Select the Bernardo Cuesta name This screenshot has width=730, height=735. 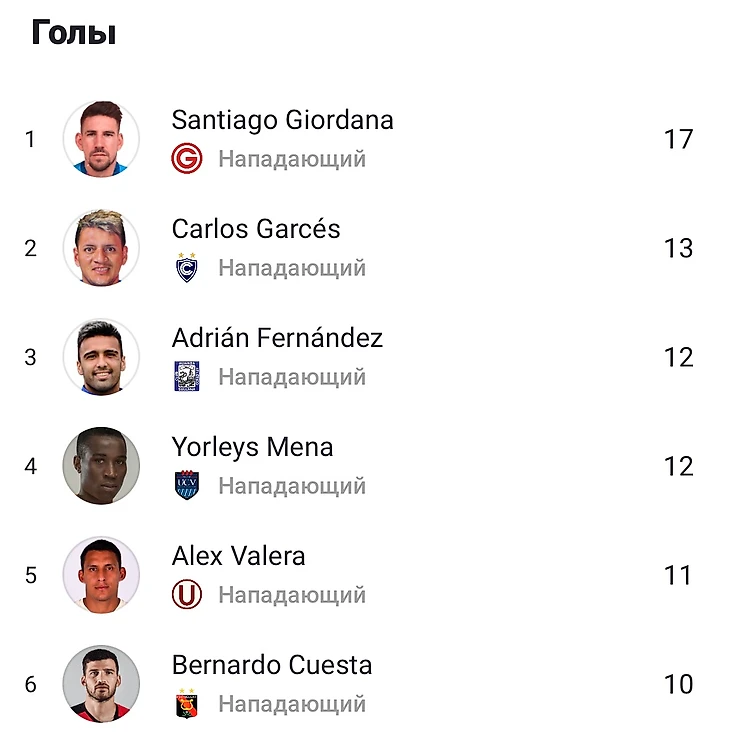click(x=272, y=665)
